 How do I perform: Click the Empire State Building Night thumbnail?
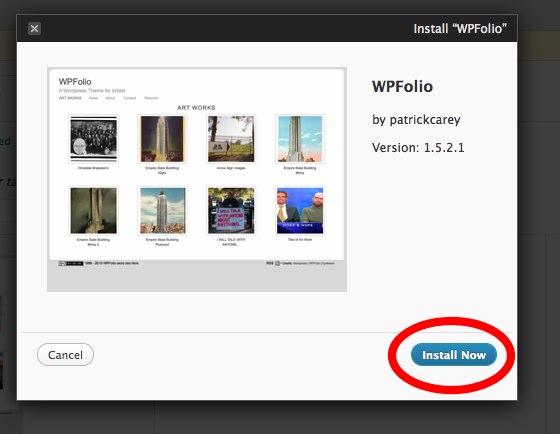coord(162,139)
